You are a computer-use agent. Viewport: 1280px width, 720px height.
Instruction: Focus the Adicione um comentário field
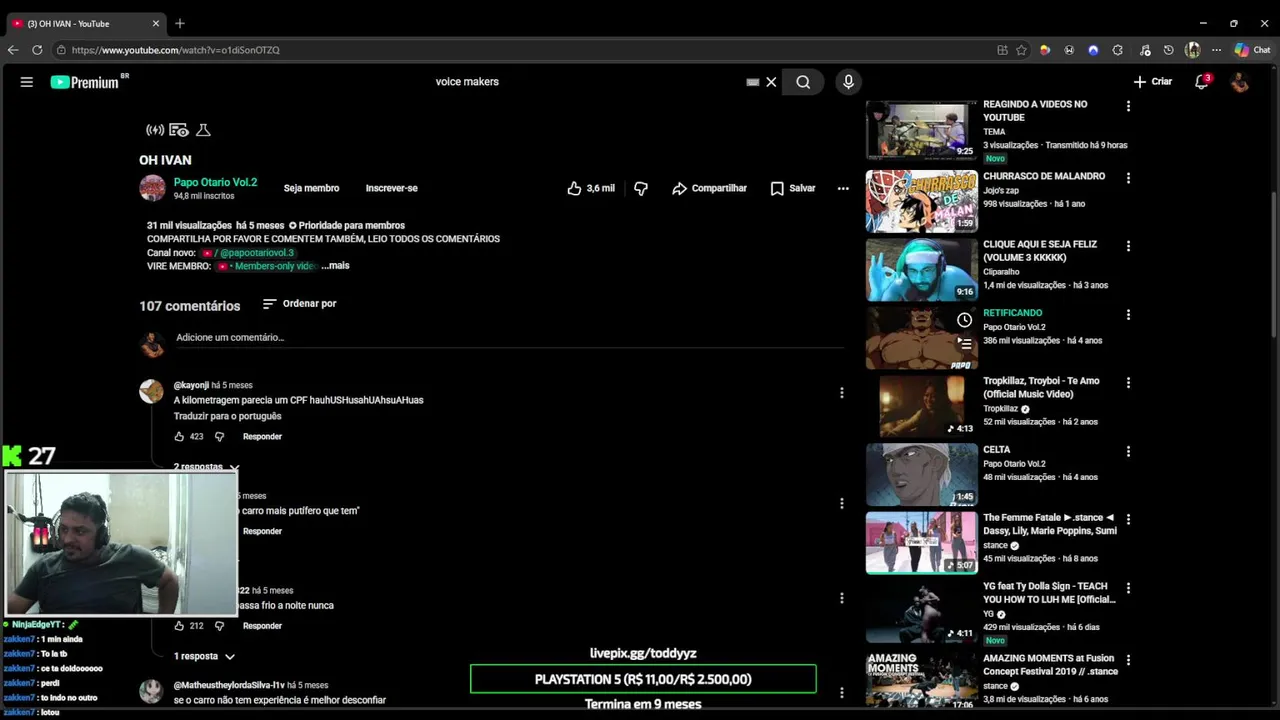coord(510,338)
